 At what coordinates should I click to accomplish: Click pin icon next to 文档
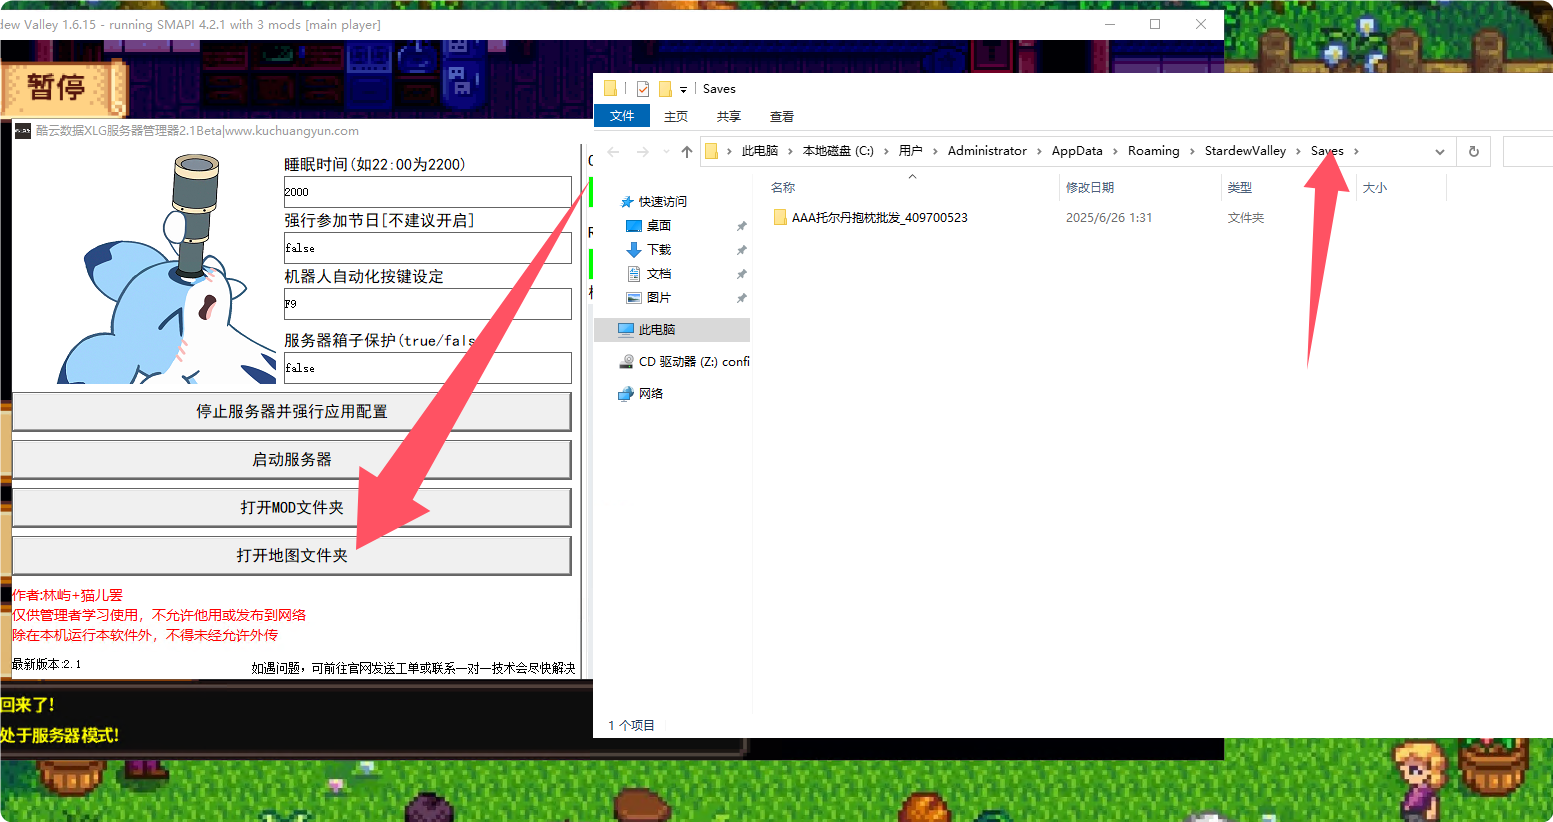742,274
